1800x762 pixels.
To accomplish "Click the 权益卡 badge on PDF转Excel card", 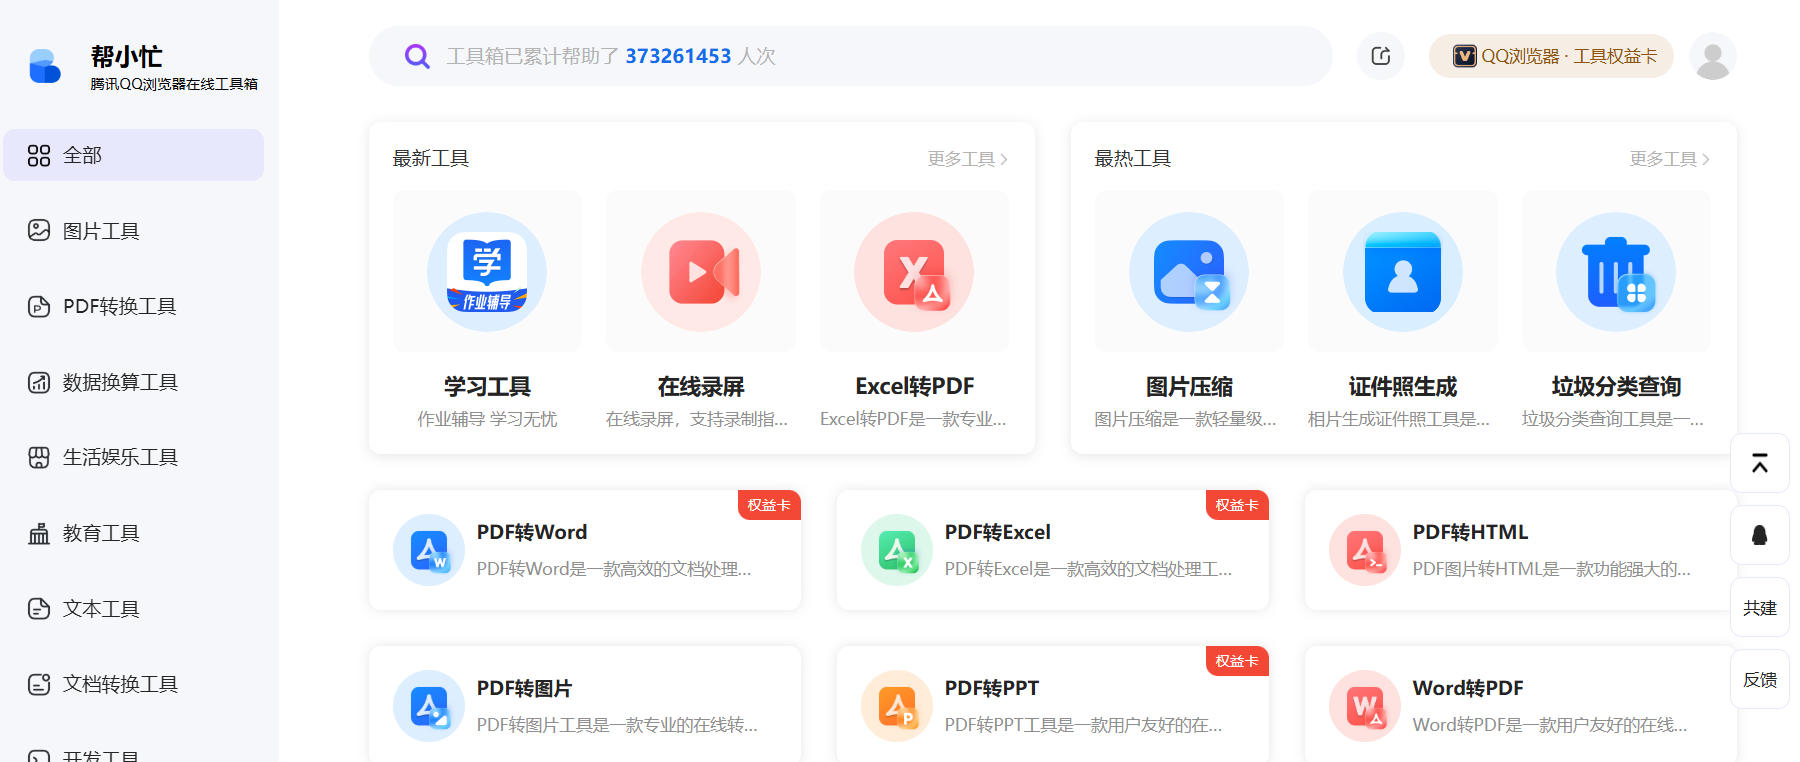I will coord(1237,505).
